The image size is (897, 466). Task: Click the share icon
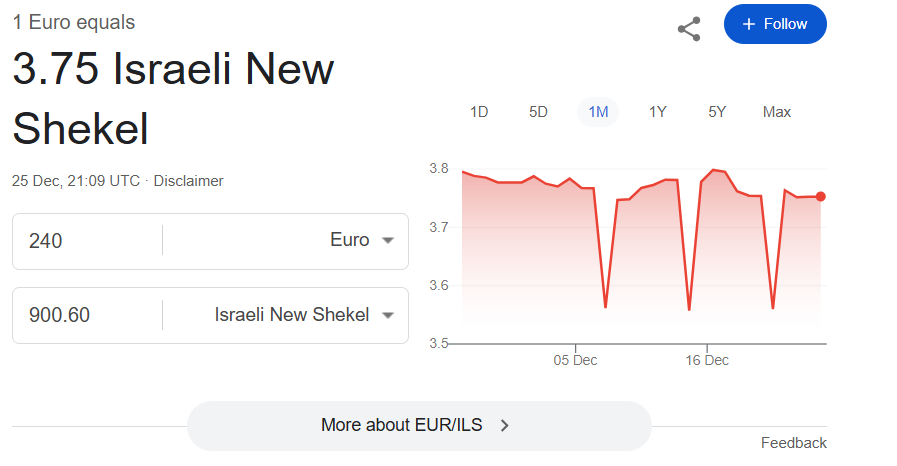(x=689, y=28)
